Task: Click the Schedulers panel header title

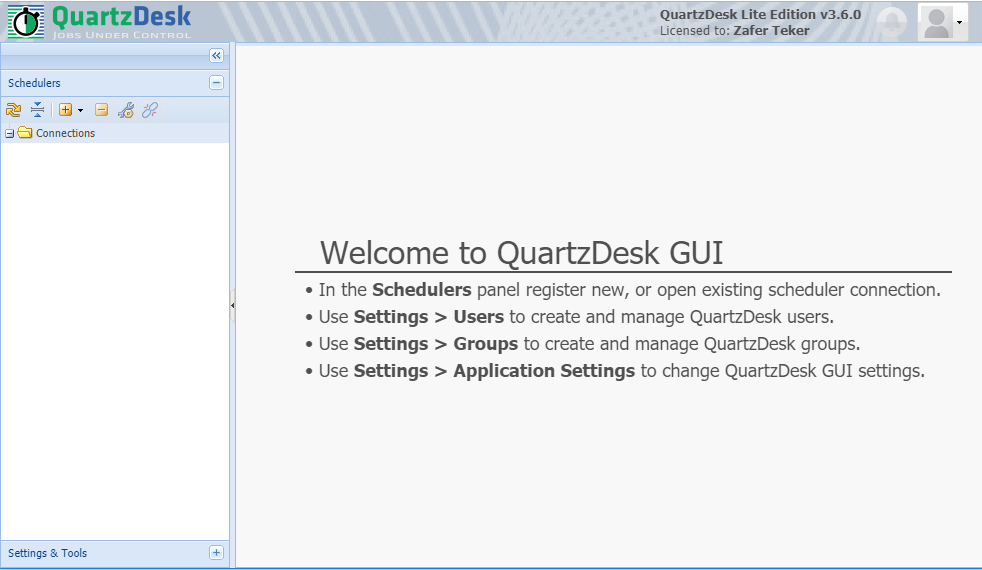Action: click(x=34, y=83)
